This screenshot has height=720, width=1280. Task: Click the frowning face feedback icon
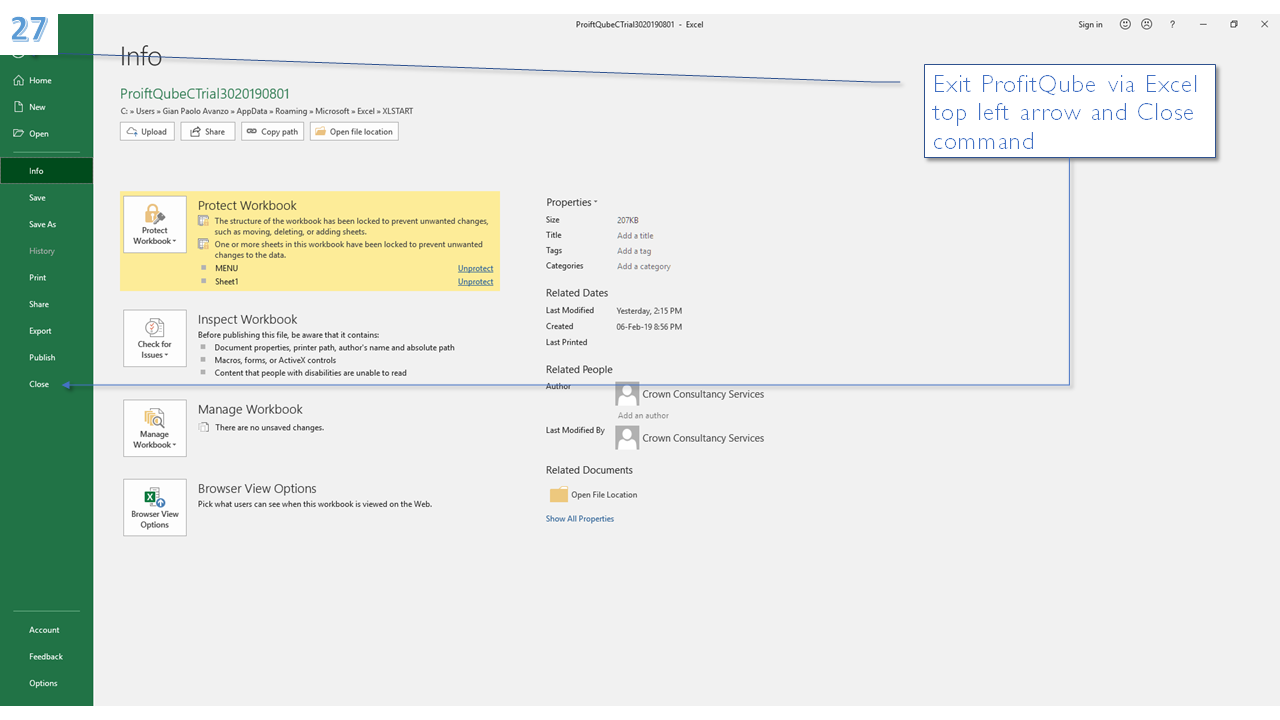click(1146, 24)
